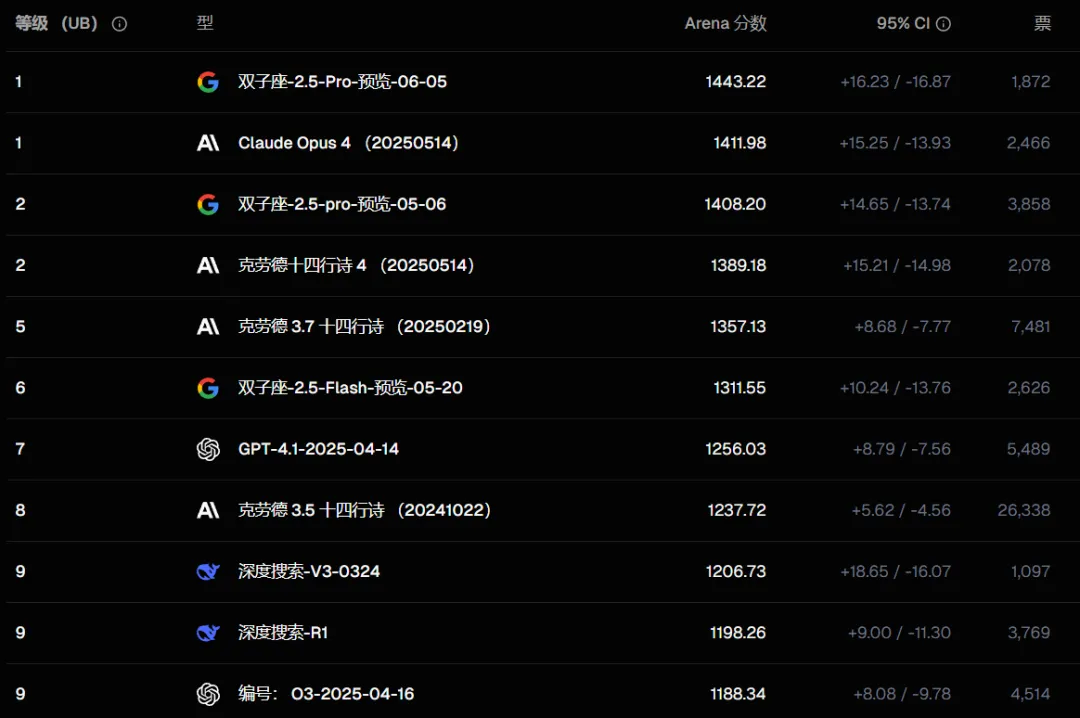Viewport: 1080px width, 718px height.
Task: Click confidence interval +15.25 / -13.93
Action: pyautogui.click(x=895, y=143)
